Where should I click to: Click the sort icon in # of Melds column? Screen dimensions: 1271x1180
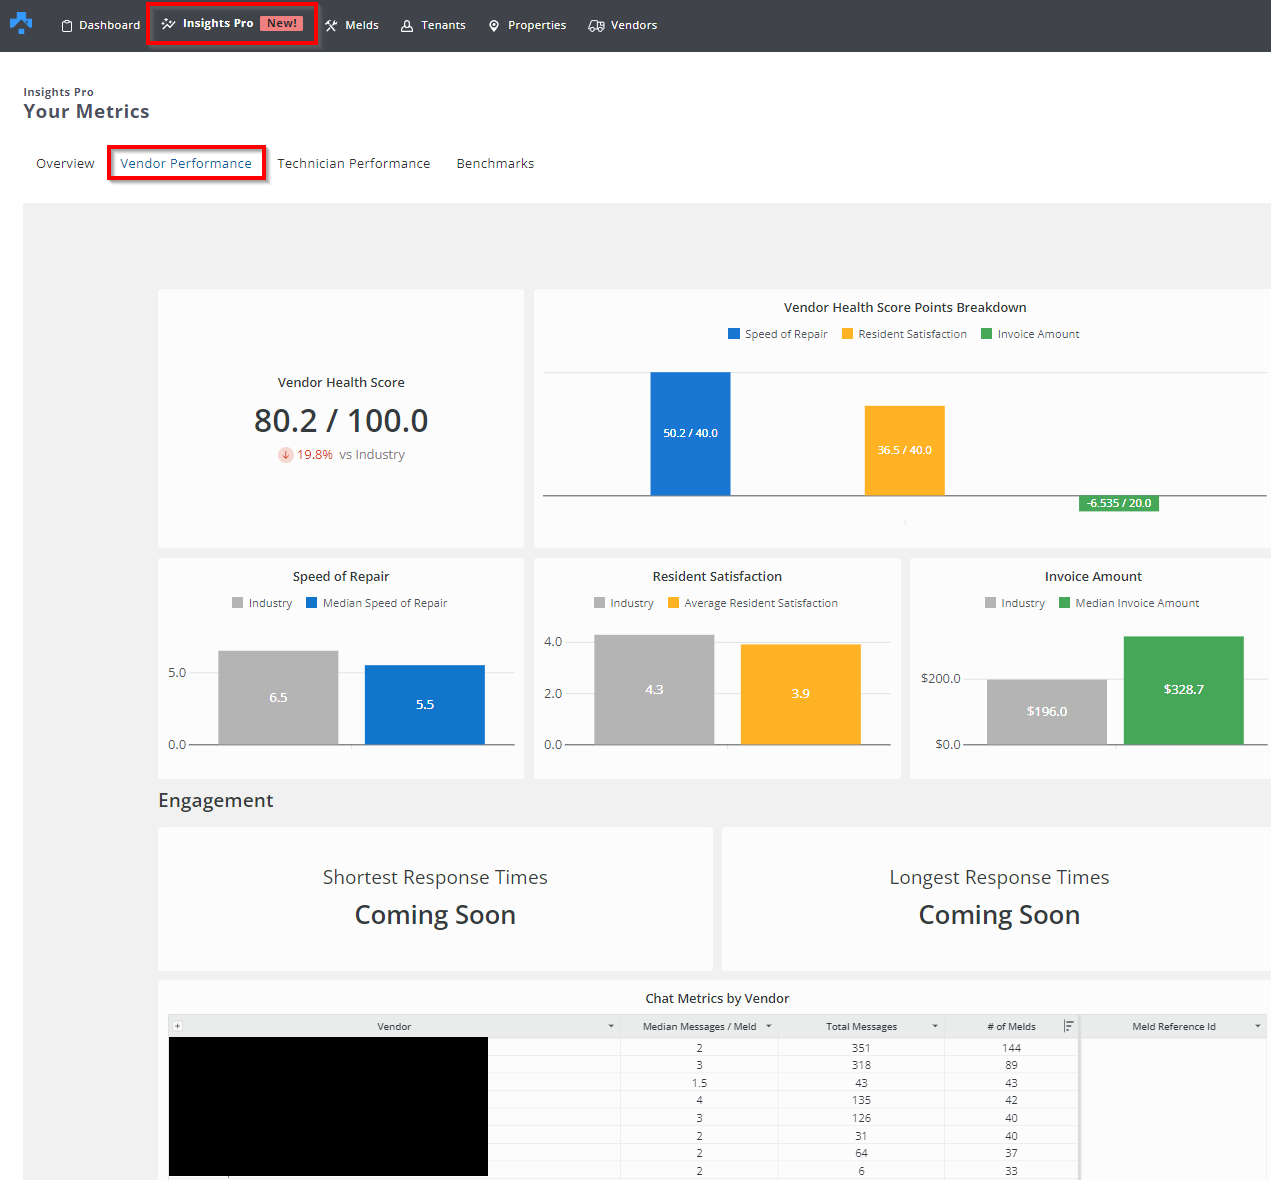click(x=1068, y=1026)
